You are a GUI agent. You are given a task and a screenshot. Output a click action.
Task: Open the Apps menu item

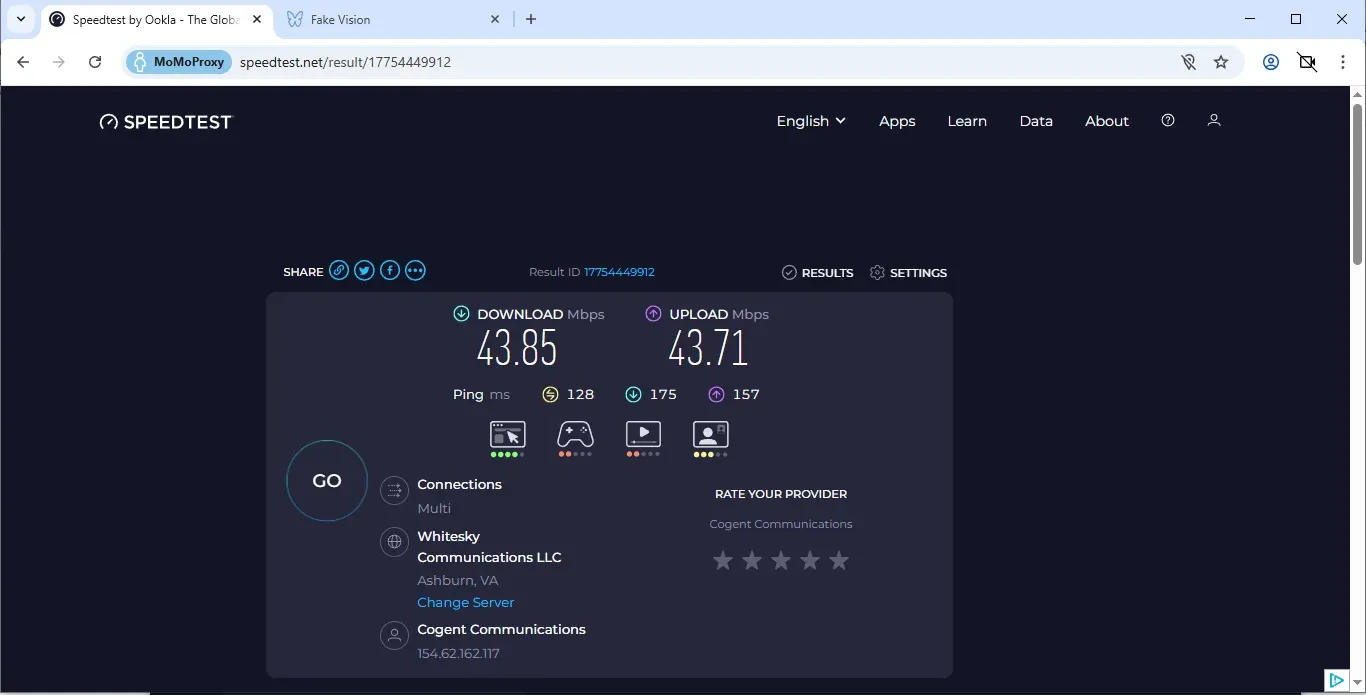coord(896,120)
